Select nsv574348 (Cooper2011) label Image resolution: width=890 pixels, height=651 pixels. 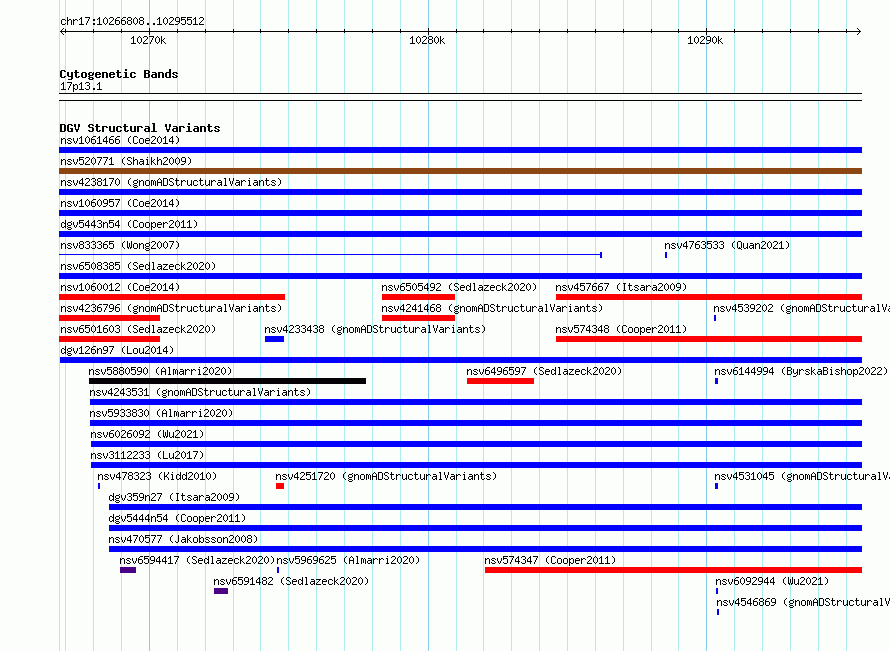(x=621, y=329)
